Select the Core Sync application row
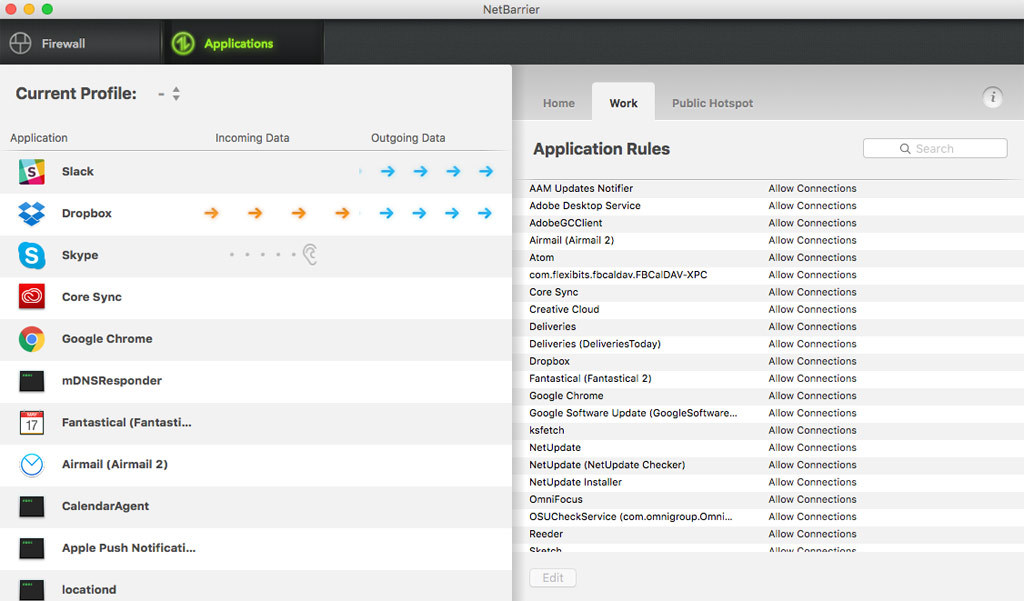 255,297
